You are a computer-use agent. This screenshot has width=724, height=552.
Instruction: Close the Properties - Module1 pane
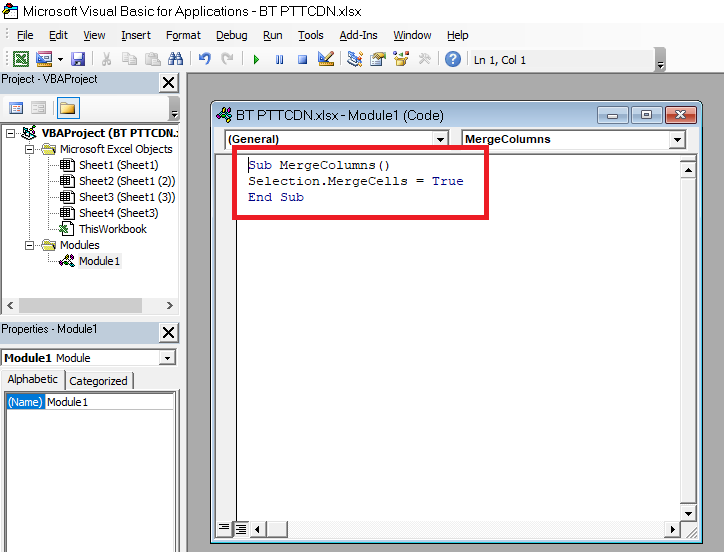[x=169, y=332]
